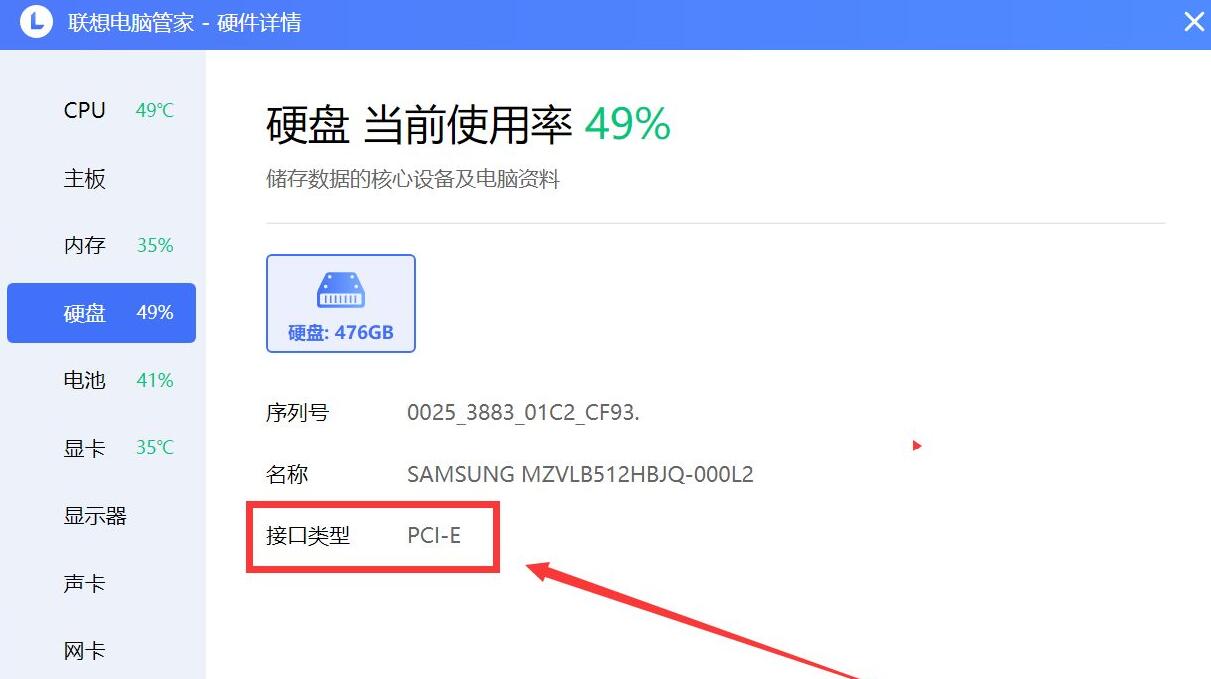This screenshot has height=679, width=1211.
Task: Show 显卡 graphics card details
Action: 101,448
